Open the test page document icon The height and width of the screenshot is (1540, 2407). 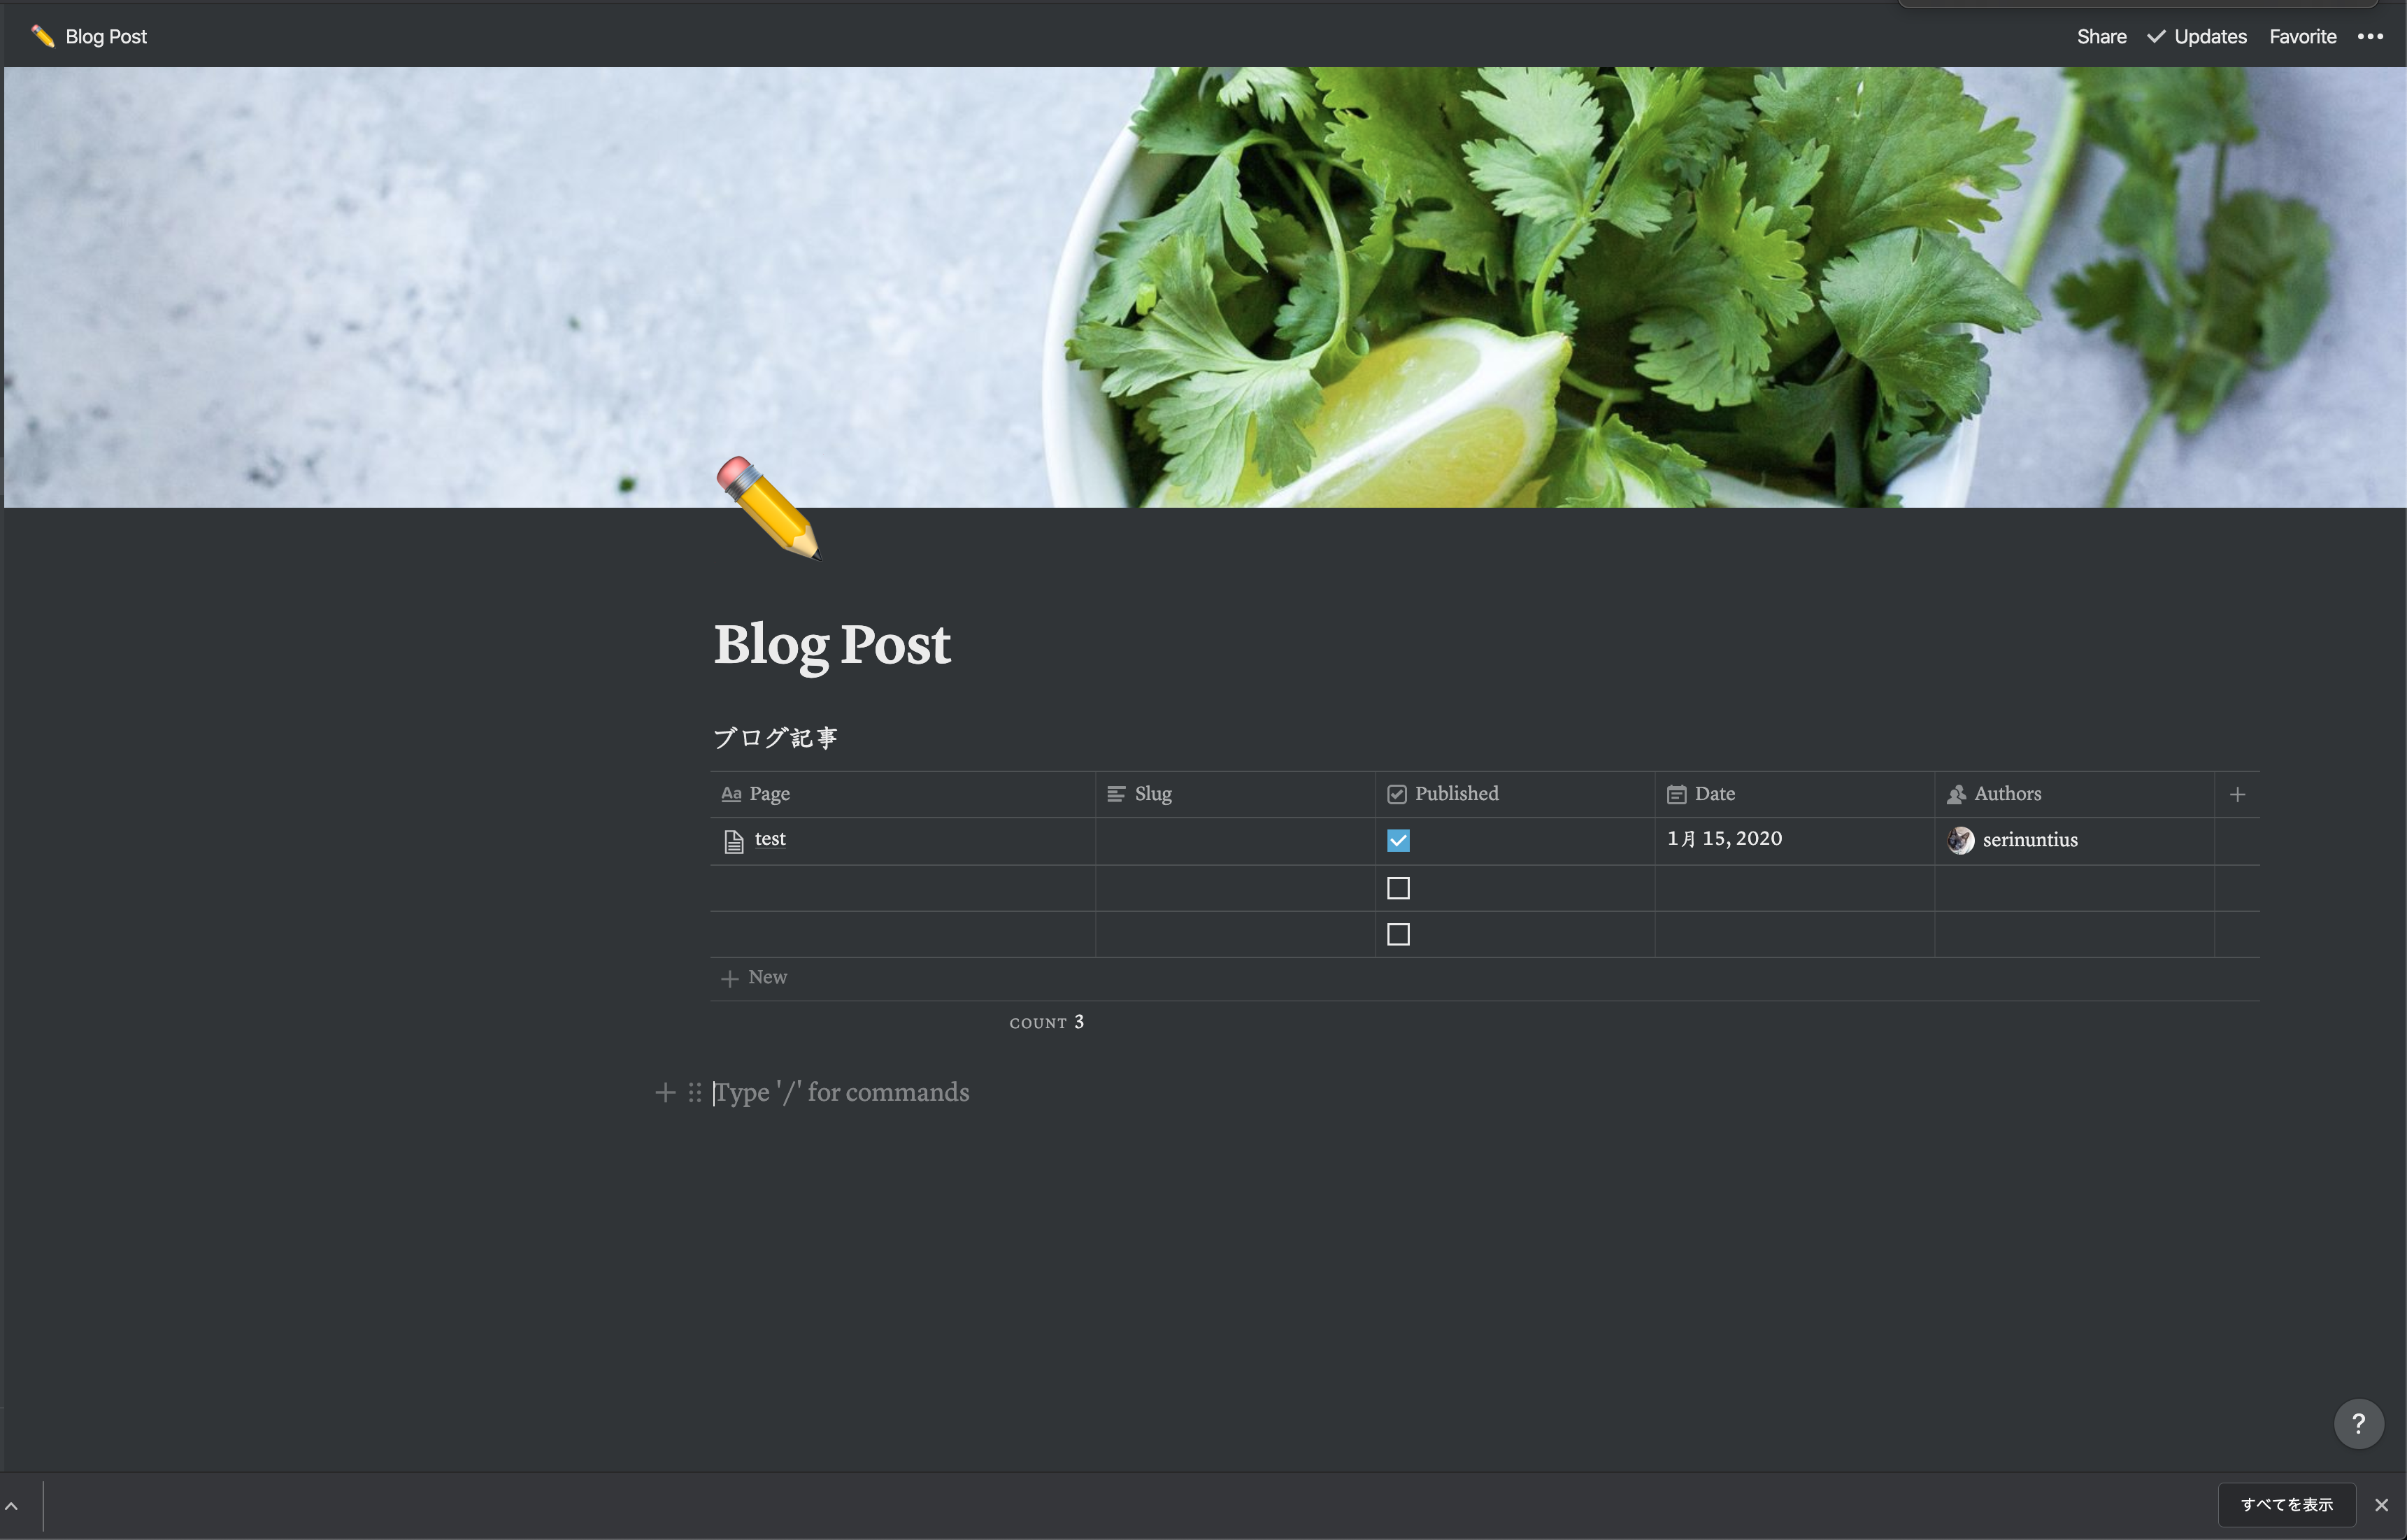(x=734, y=841)
